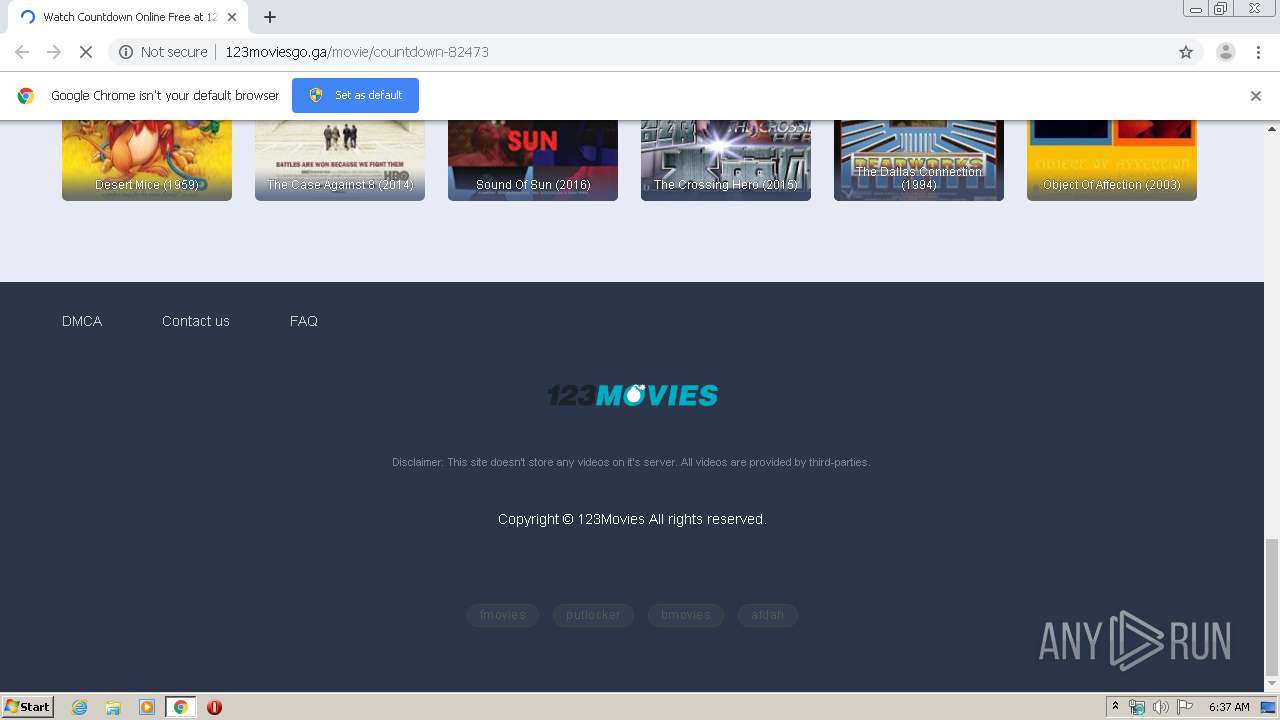Open Windows Media Player from taskbar
This screenshot has width=1280, height=720.
[x=147, y=707]
